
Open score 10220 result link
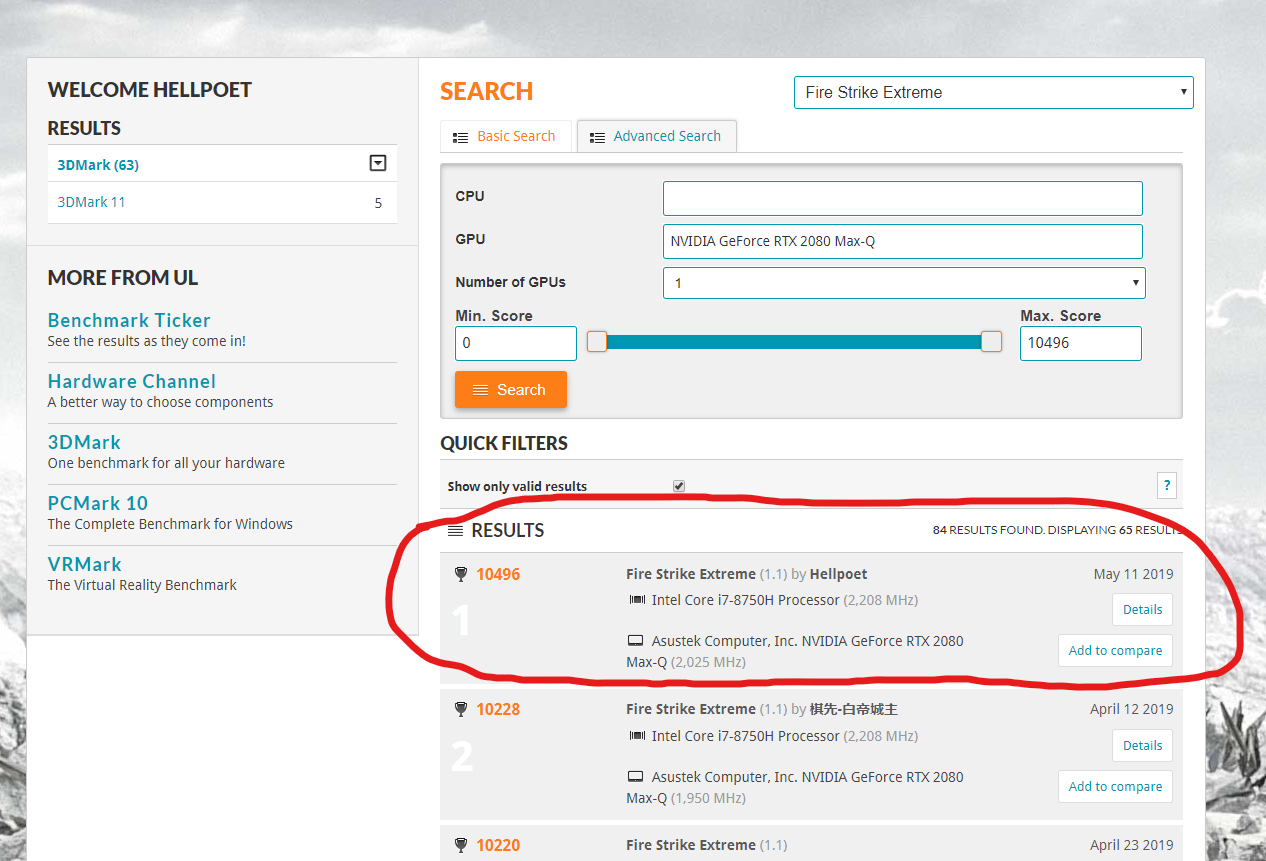click(498, 845)
